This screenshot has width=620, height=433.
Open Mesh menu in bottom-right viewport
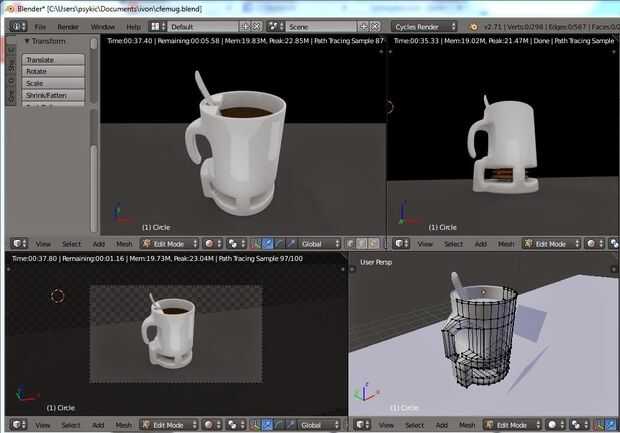click(x=467, y=425)
